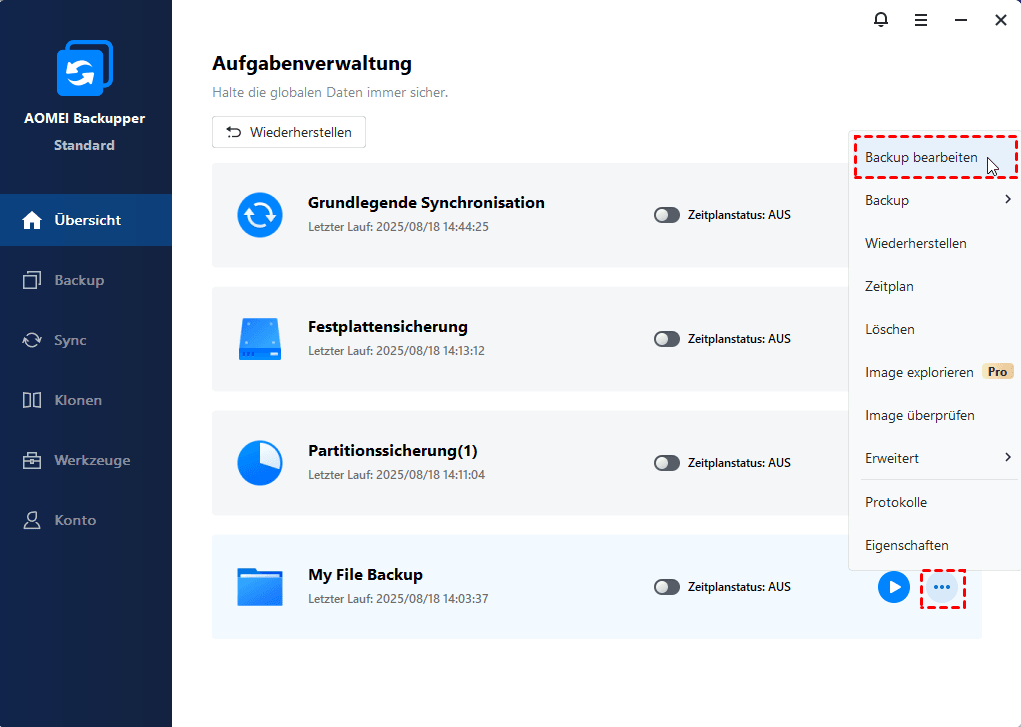Toggle Zeitplanstatus for My File Backup
The width and height of the screenshot is (1021, 727).
[x=666, y=586]
